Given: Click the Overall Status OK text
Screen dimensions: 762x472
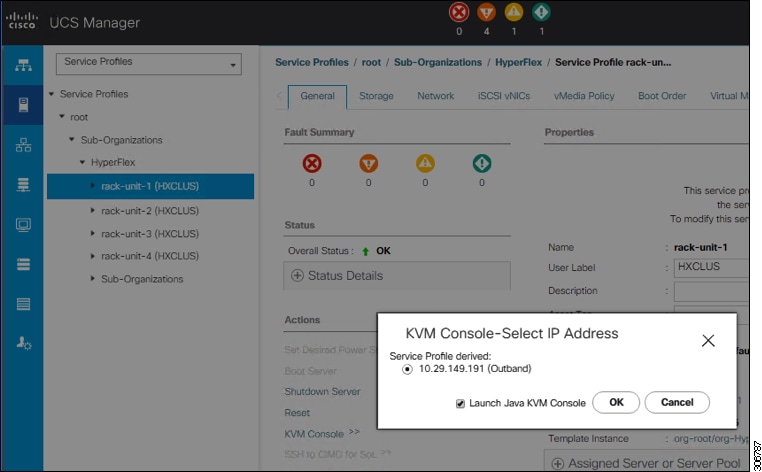Looking at the screenshot, I should click(x=383, y=251).
